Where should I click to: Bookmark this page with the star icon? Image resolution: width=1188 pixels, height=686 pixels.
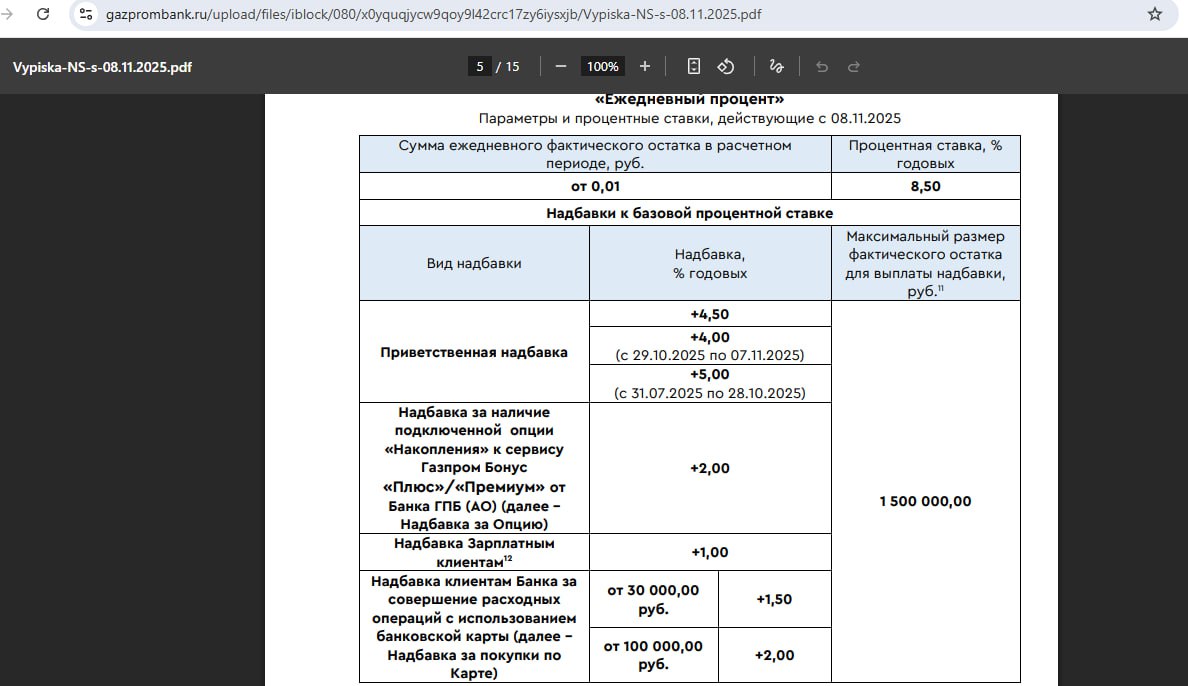(1155, 14)
